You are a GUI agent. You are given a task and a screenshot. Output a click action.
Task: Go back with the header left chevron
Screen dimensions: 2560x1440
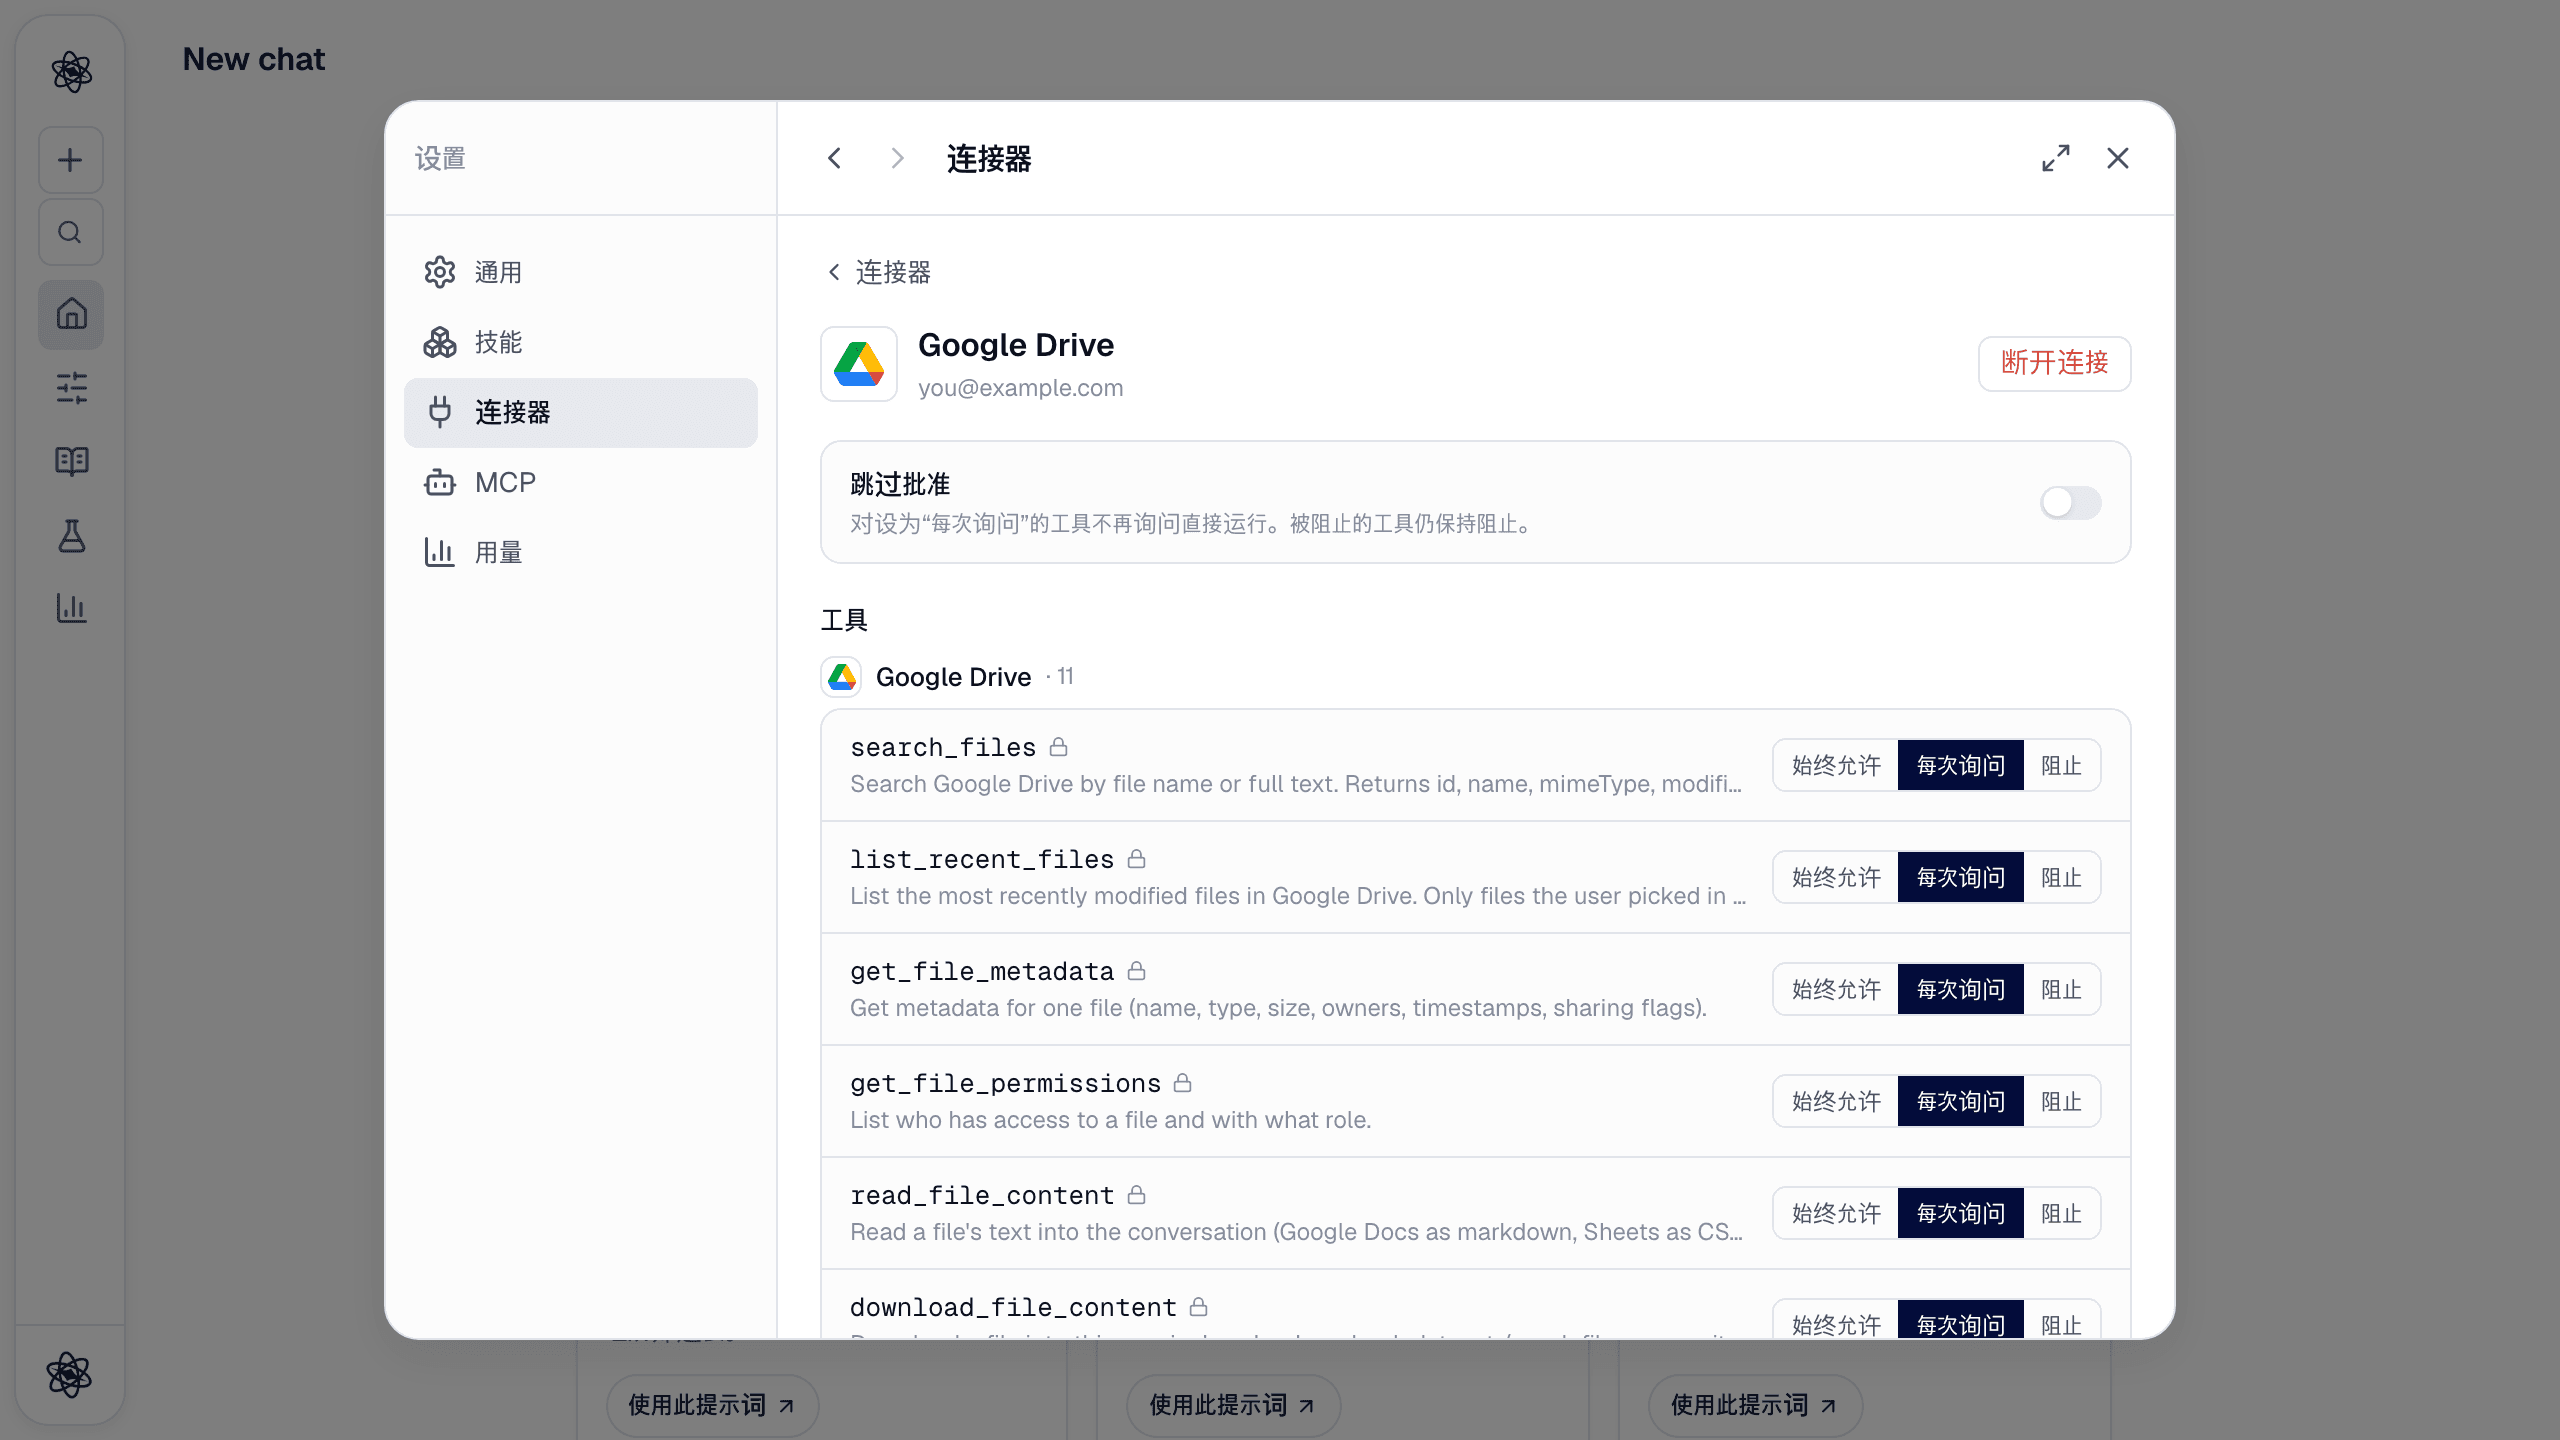835,158
